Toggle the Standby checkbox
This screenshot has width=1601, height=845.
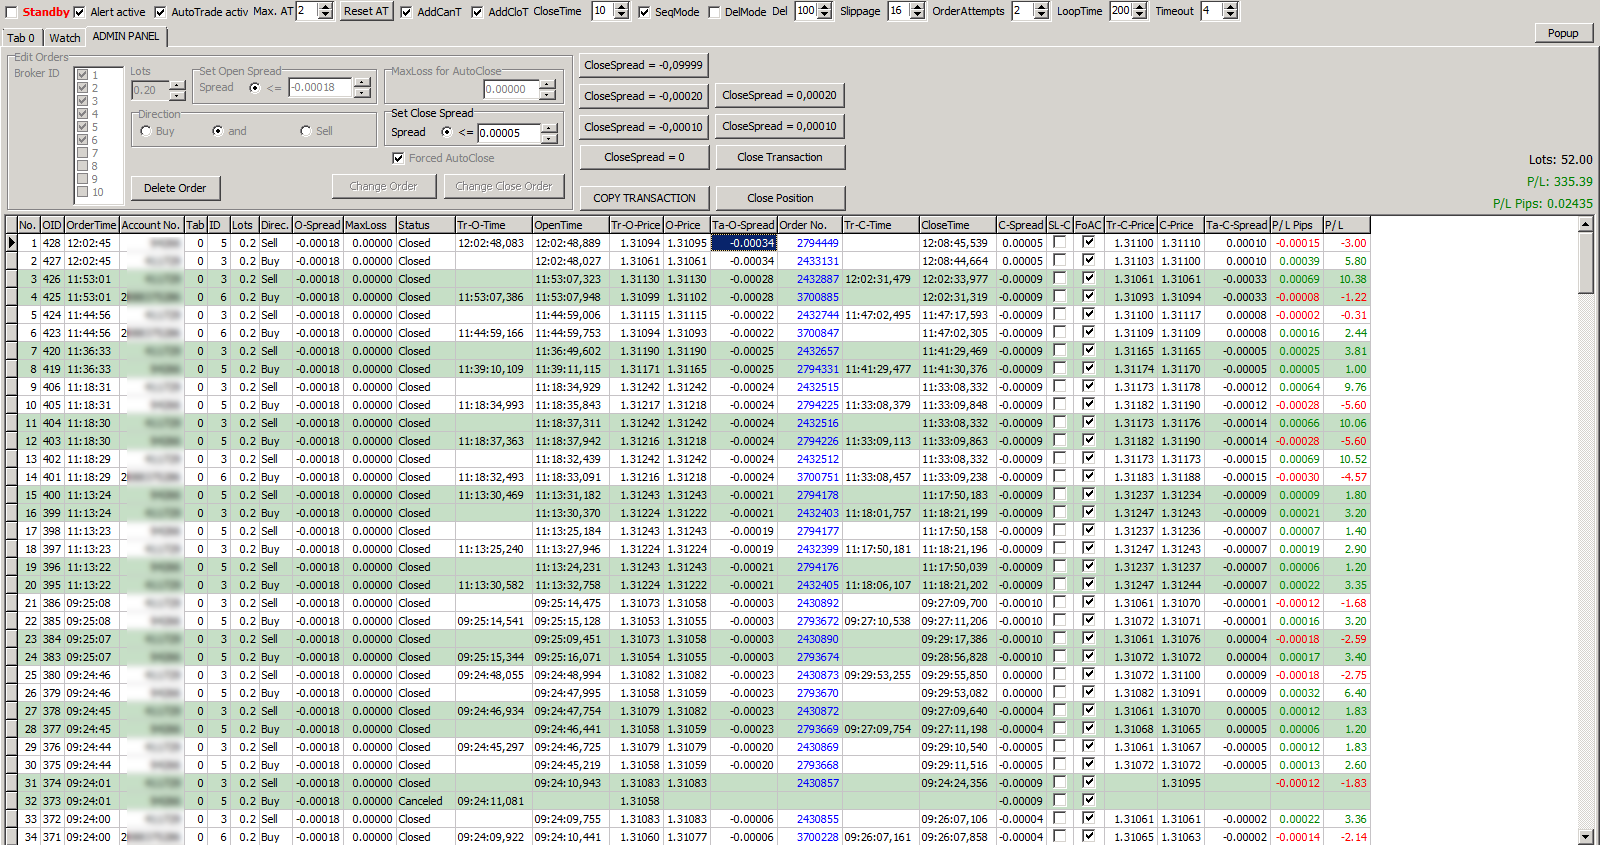click(12, 12)
